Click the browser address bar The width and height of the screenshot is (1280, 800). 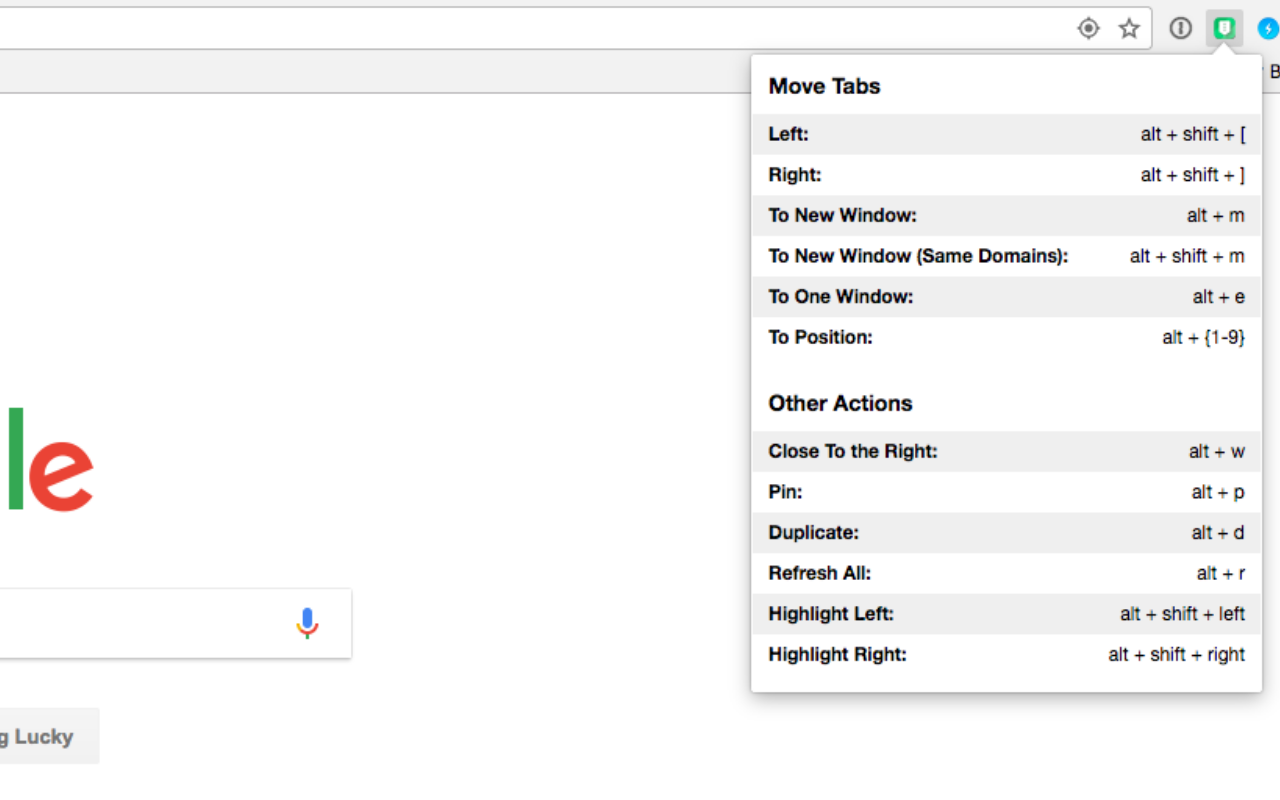tap(500, 27)
